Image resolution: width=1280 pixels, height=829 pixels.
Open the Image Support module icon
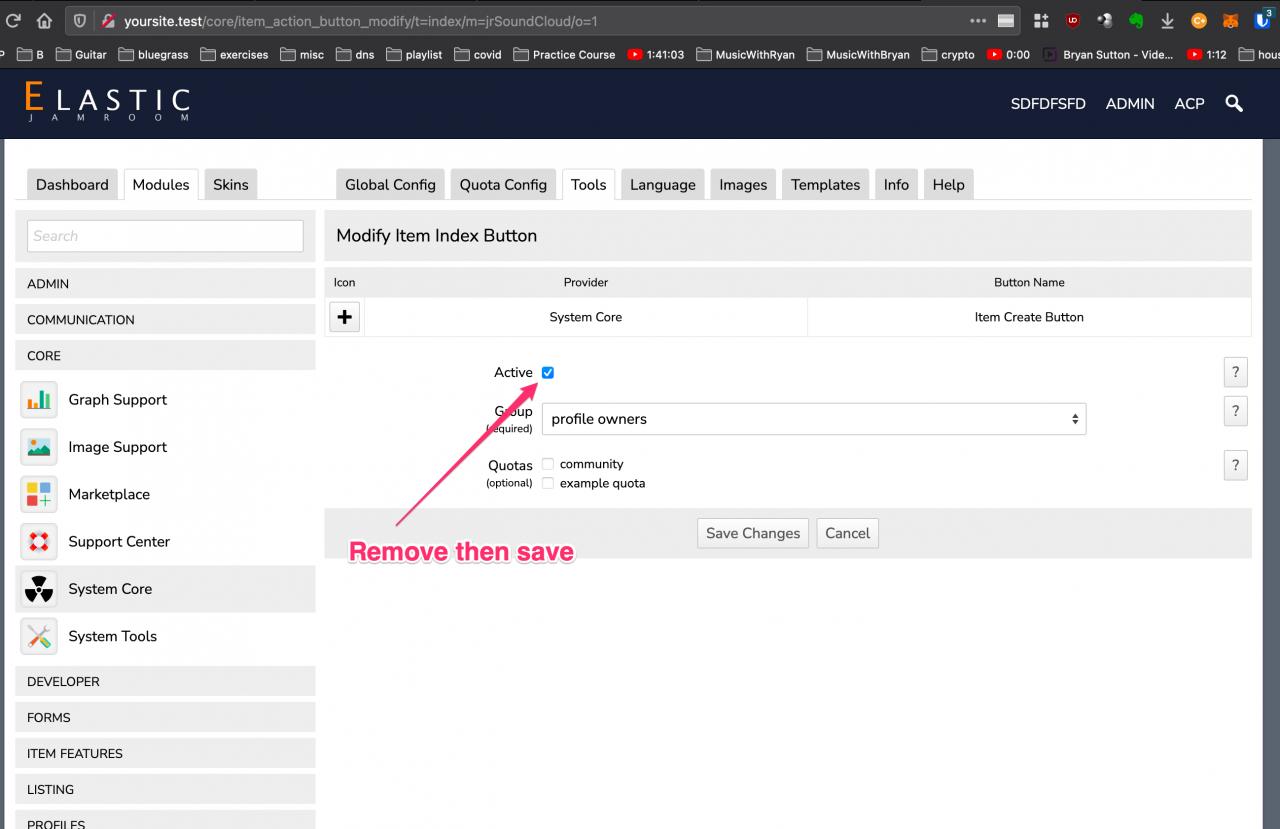(x=39, y=447)
